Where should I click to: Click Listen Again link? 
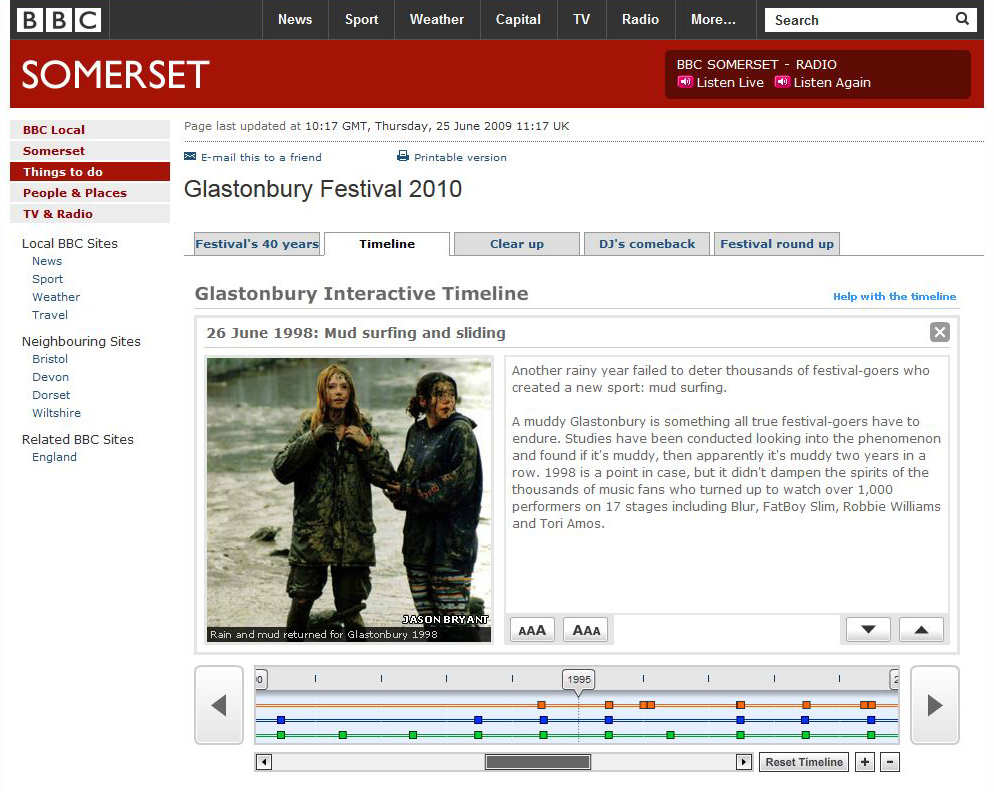coord(832,82)
